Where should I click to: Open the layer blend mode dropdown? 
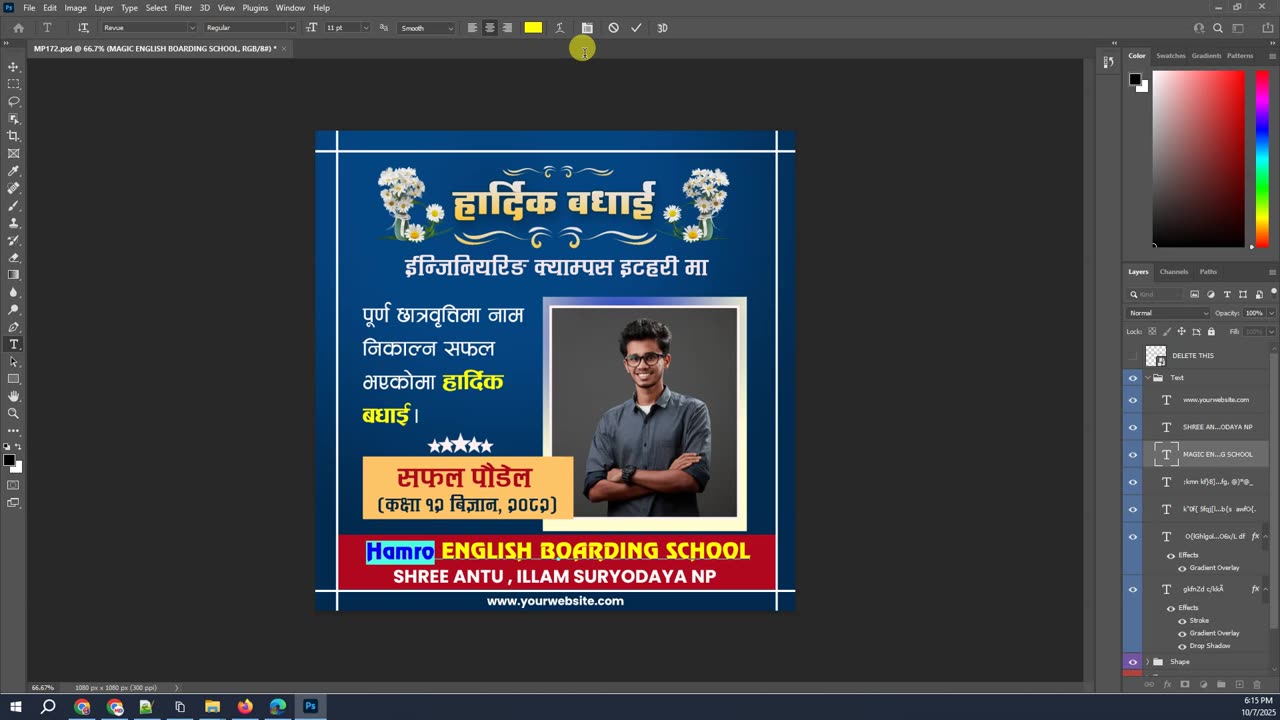pos(1168,313)
